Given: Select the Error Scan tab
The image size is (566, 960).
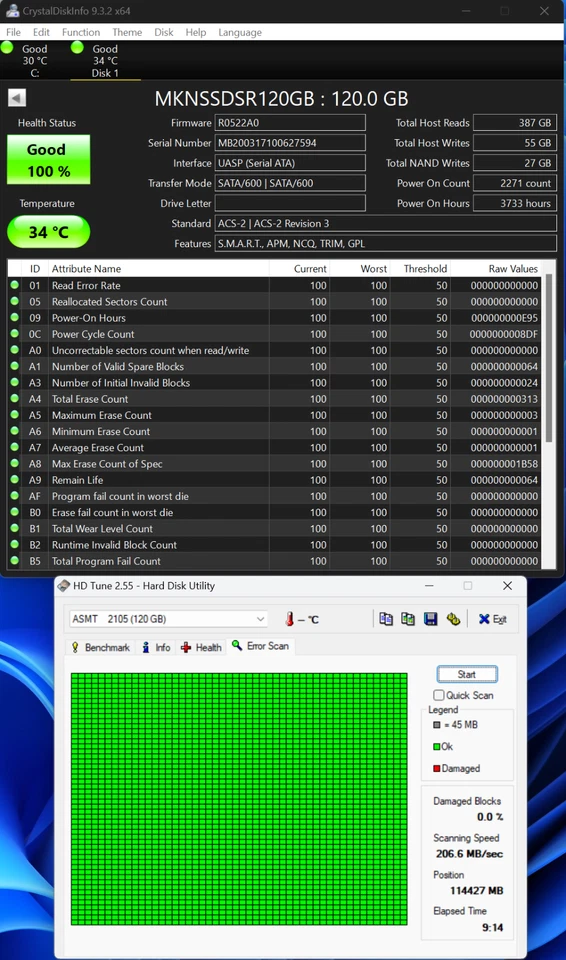Looking at the screenshot, I should tap(261, 646).
